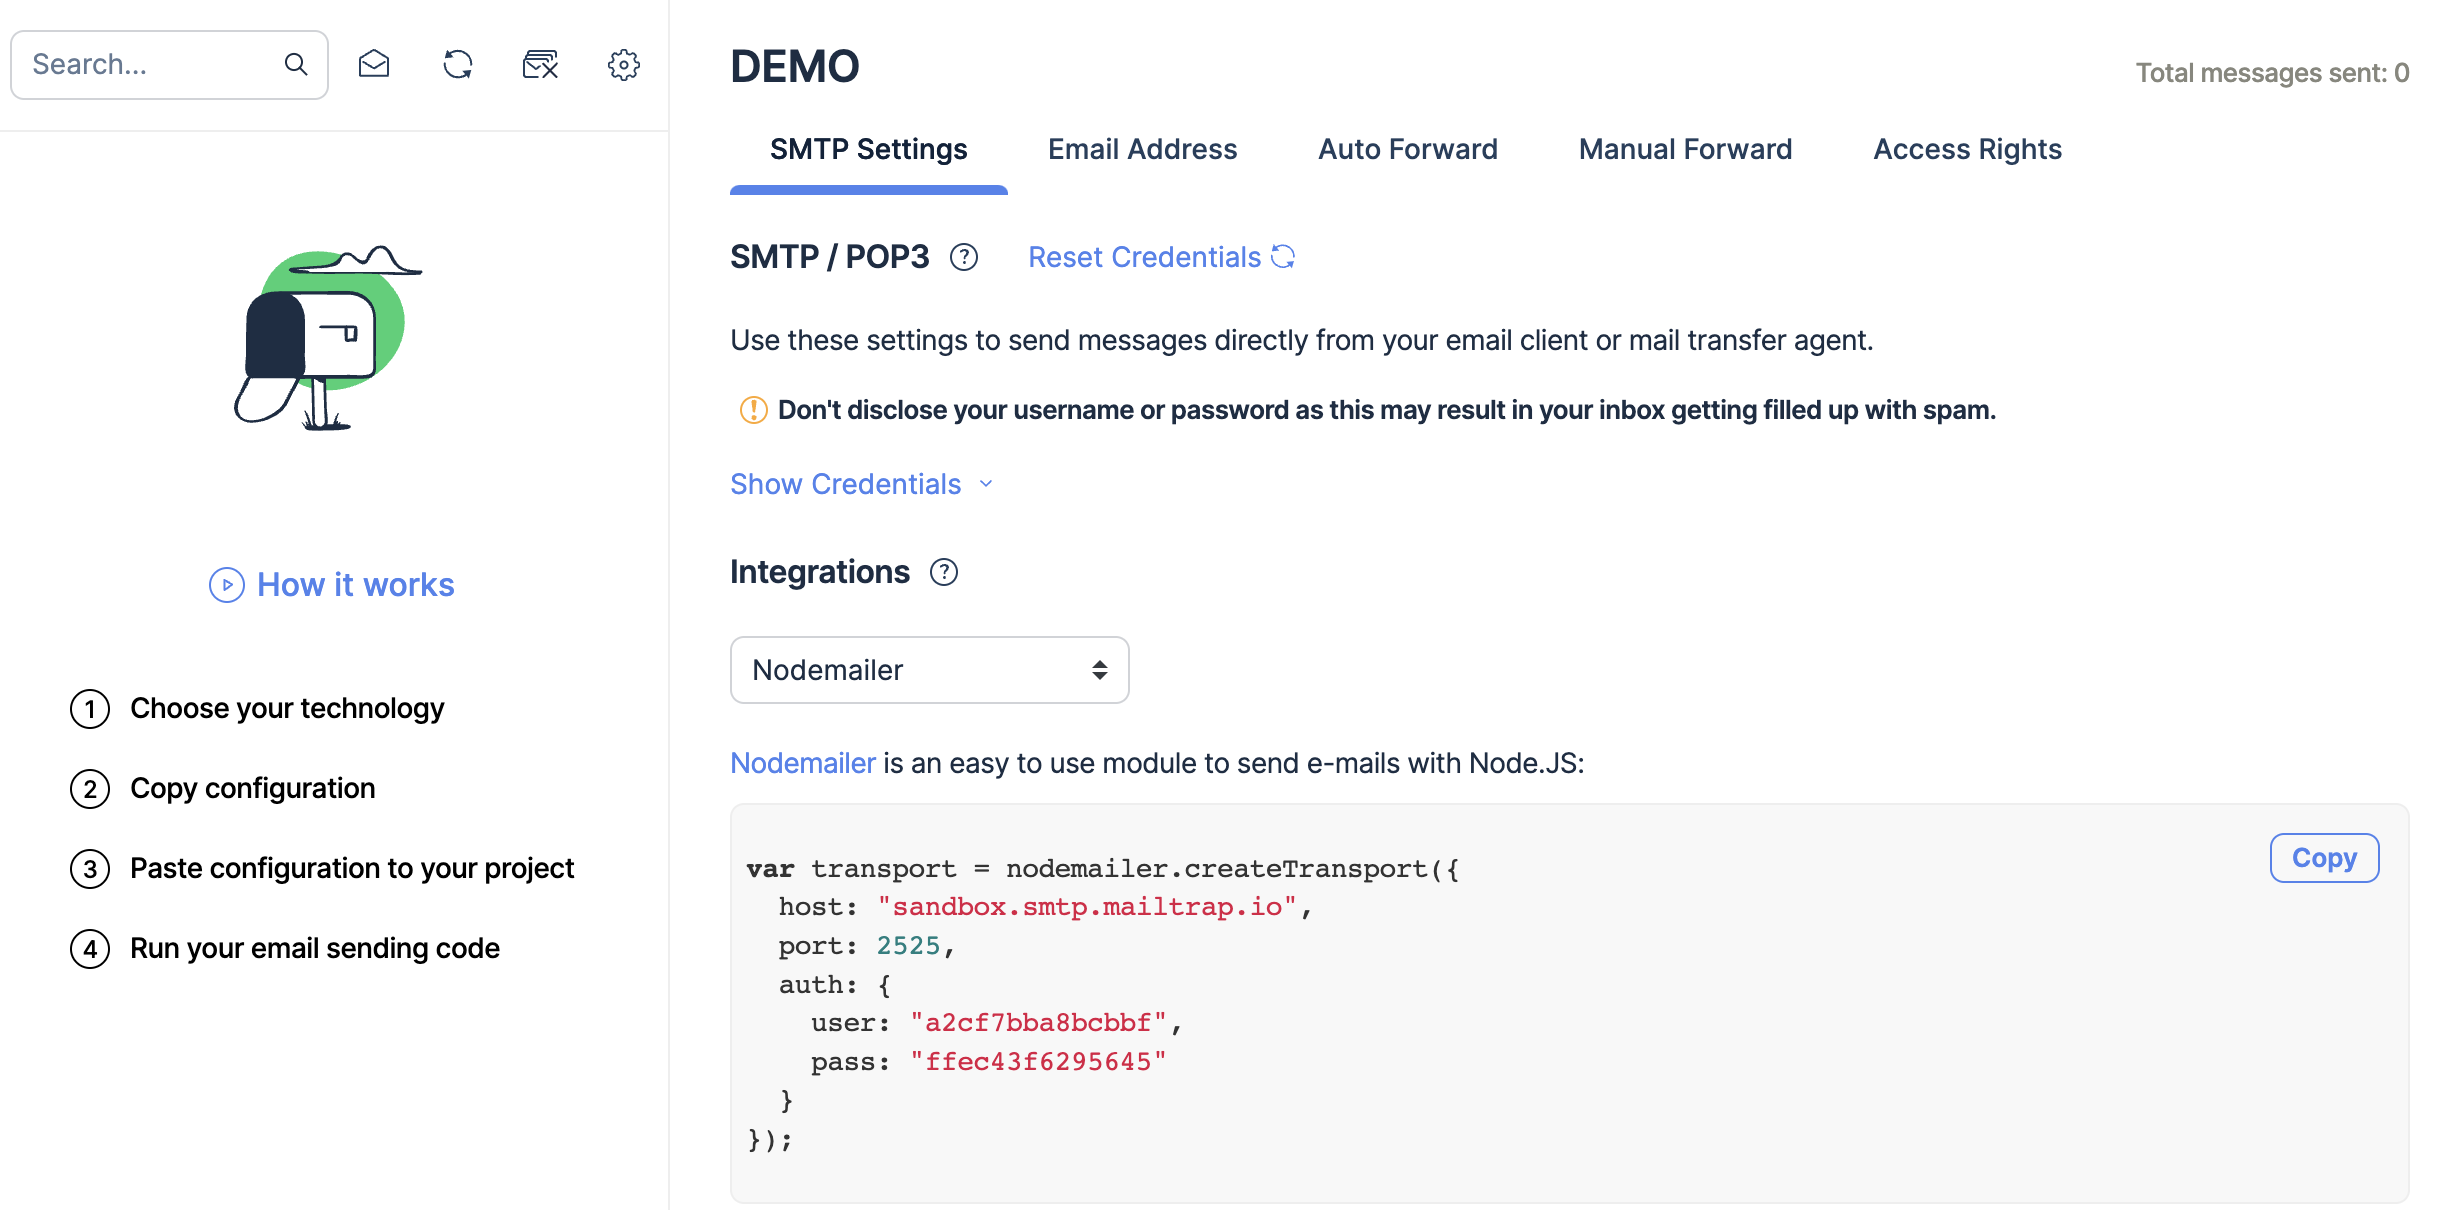Select the SMTP Settings tab
2452x1210 pixels.
[868, 149]
